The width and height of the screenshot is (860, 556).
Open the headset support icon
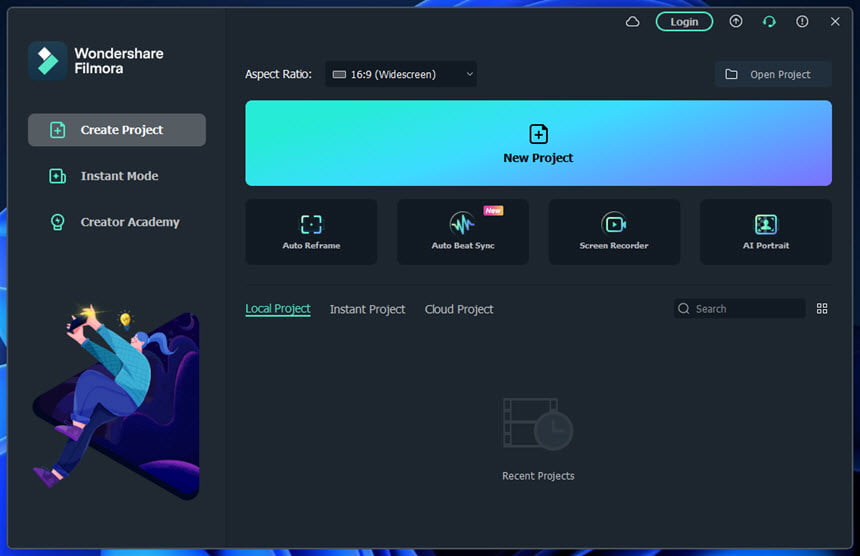pos(769,21)
